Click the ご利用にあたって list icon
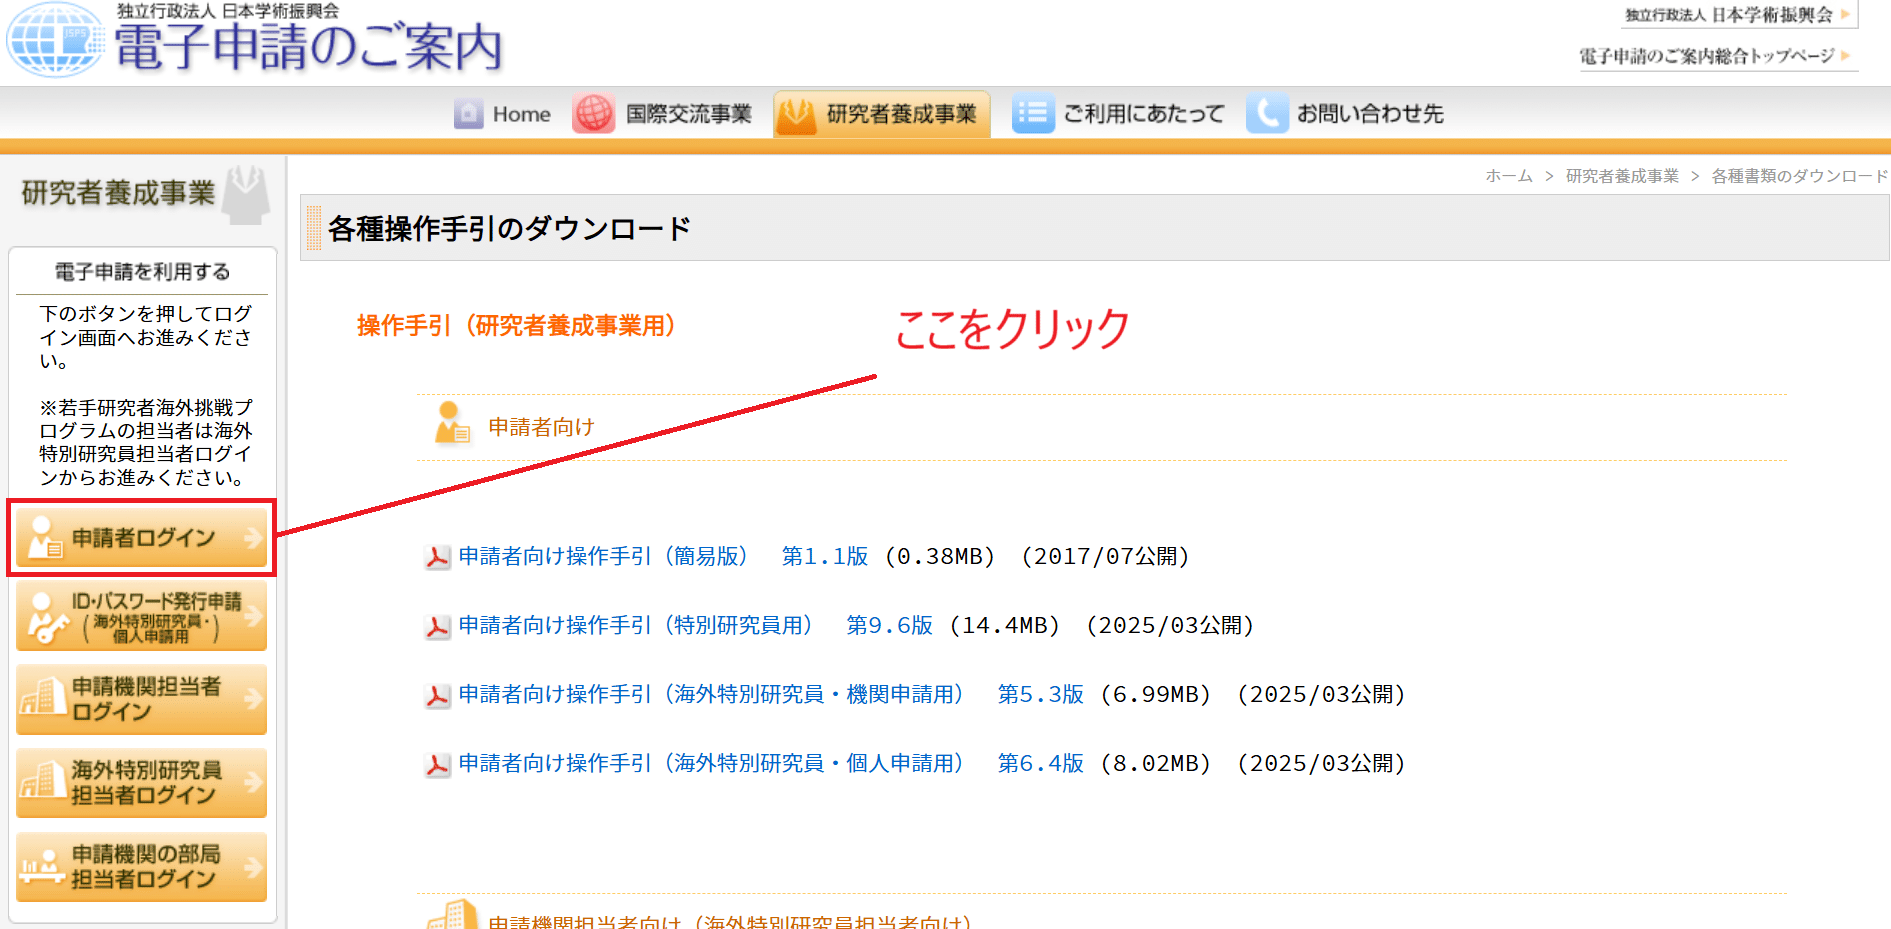The height and width of the screenshot is (929, 1891). 1032,114
